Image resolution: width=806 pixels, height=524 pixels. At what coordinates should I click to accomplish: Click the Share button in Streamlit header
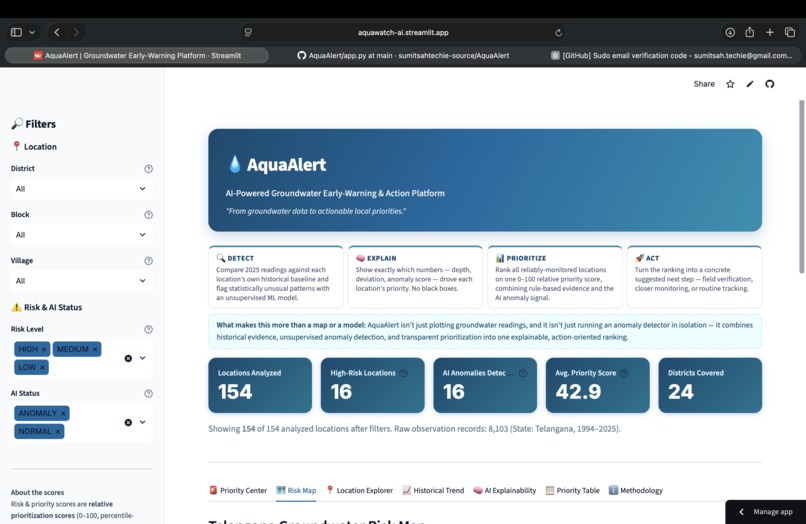704,84
